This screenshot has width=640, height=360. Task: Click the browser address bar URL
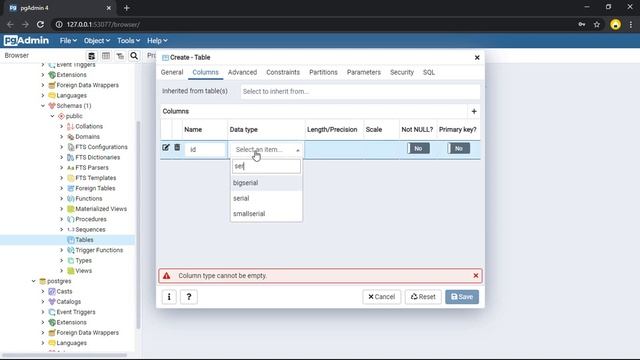103,24
